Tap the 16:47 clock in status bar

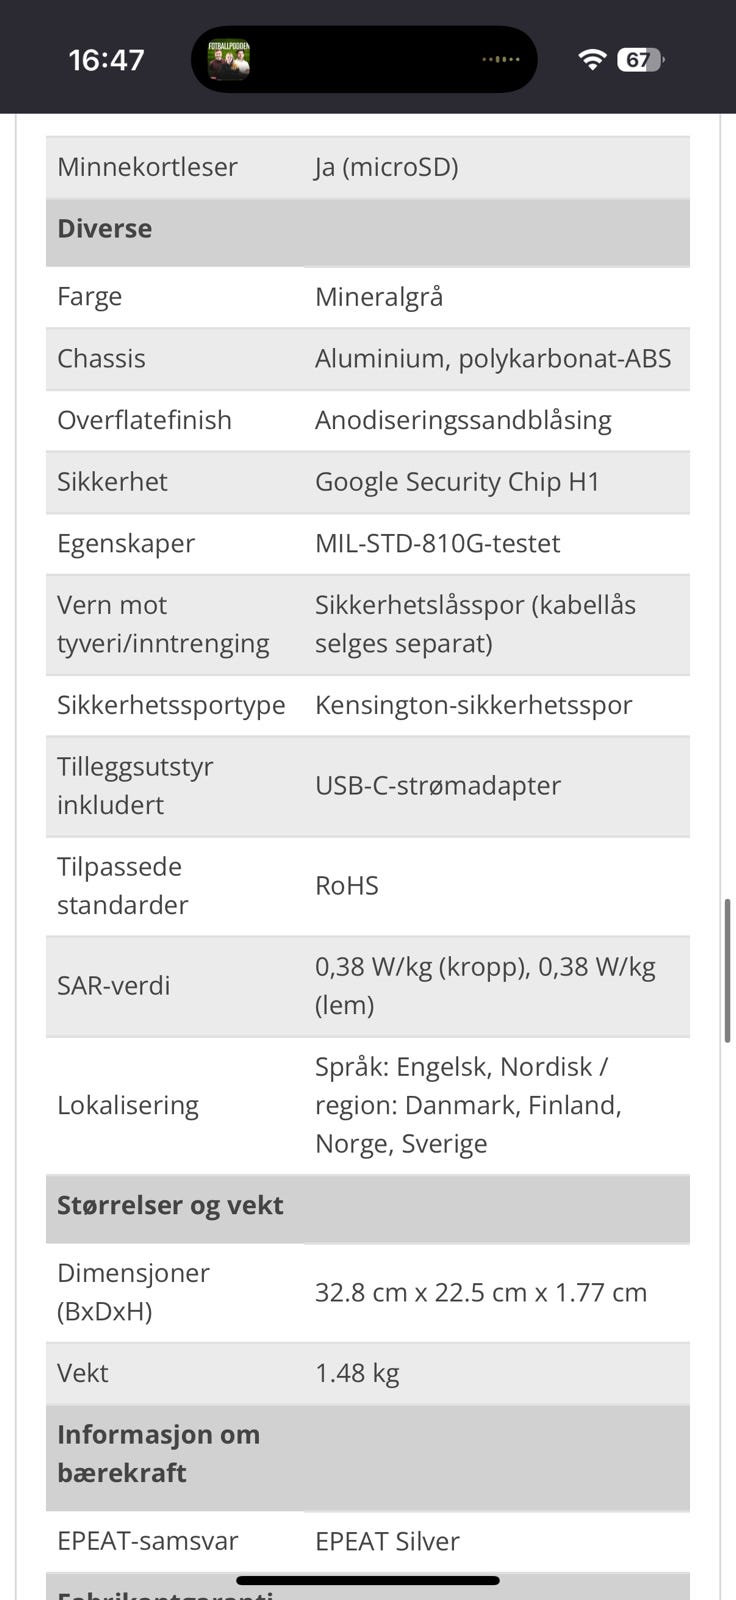tap(106, 60)
